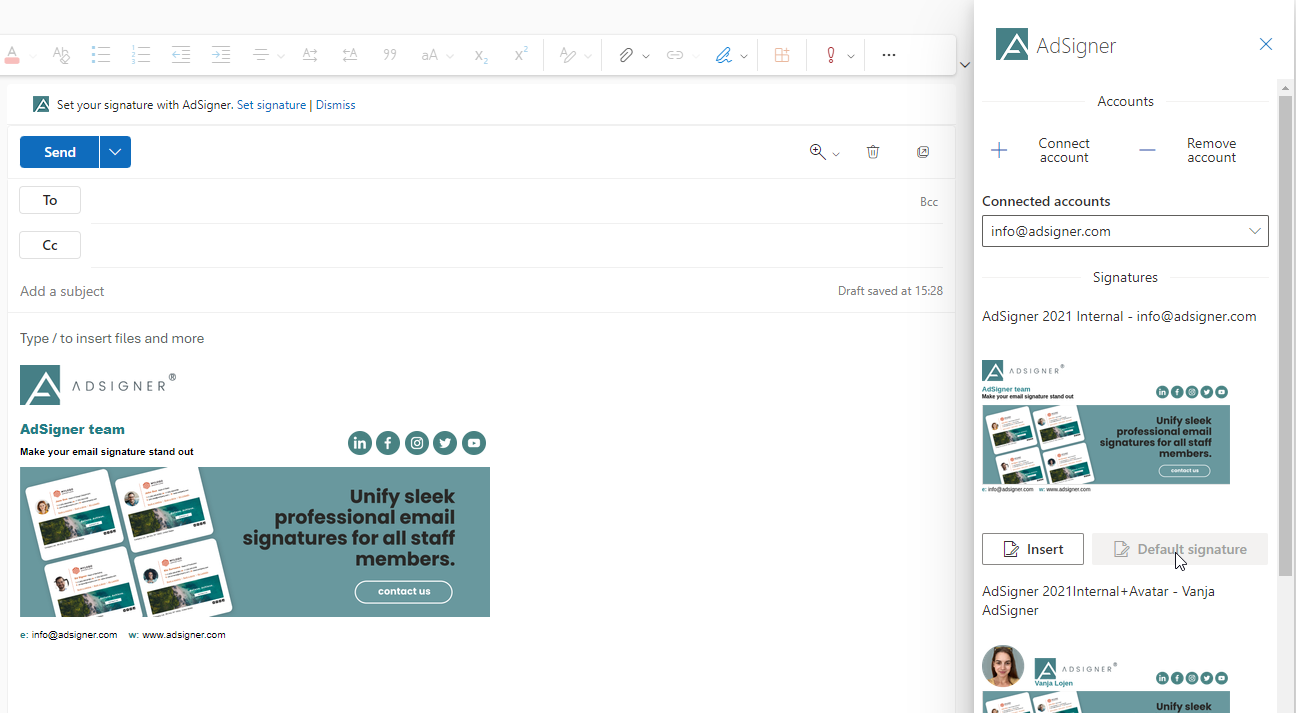Open the text styles tool
1296x713 pixels.
[x=568, y=55]
